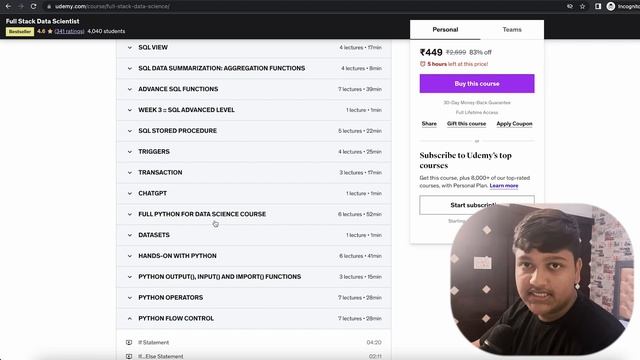Open the Incognito profile icon
640x360 pixels.
(611, 6)
